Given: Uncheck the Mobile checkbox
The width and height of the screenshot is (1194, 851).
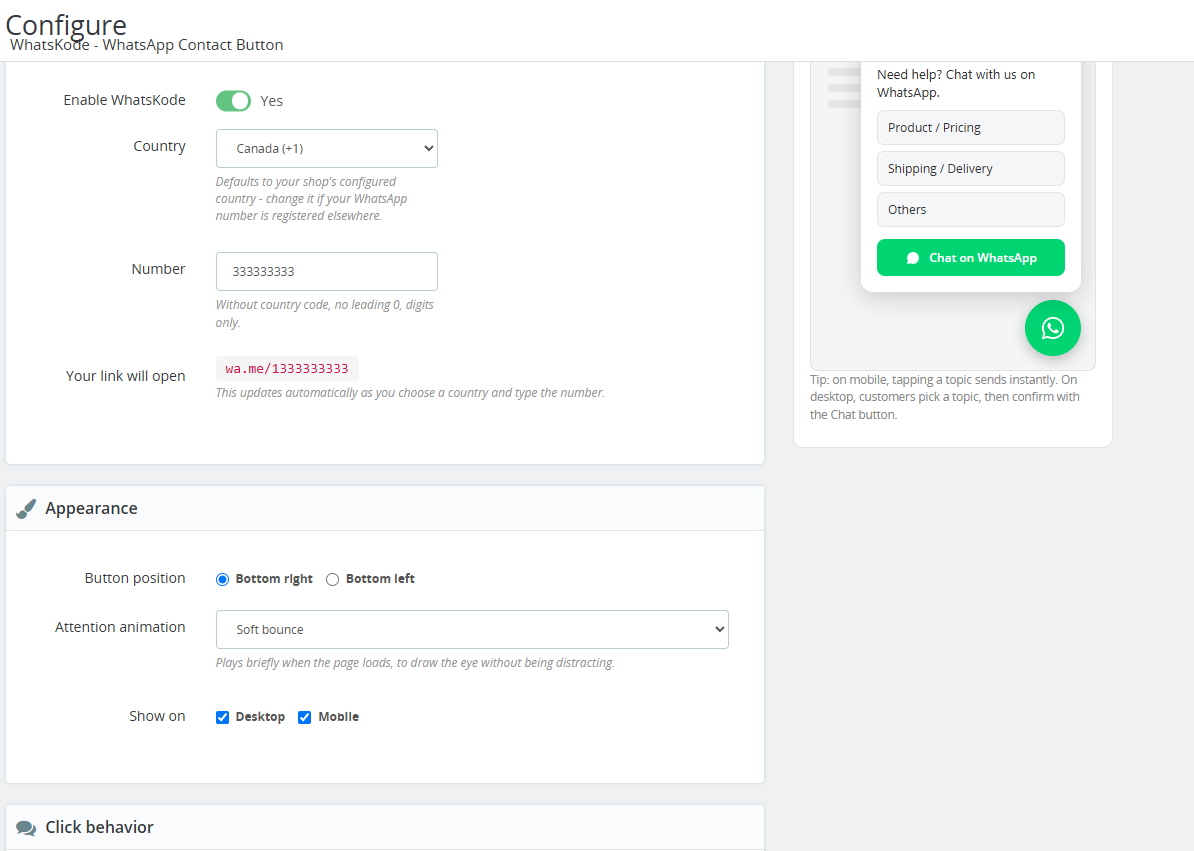Looking at the screenshot, I should point(305,717).
